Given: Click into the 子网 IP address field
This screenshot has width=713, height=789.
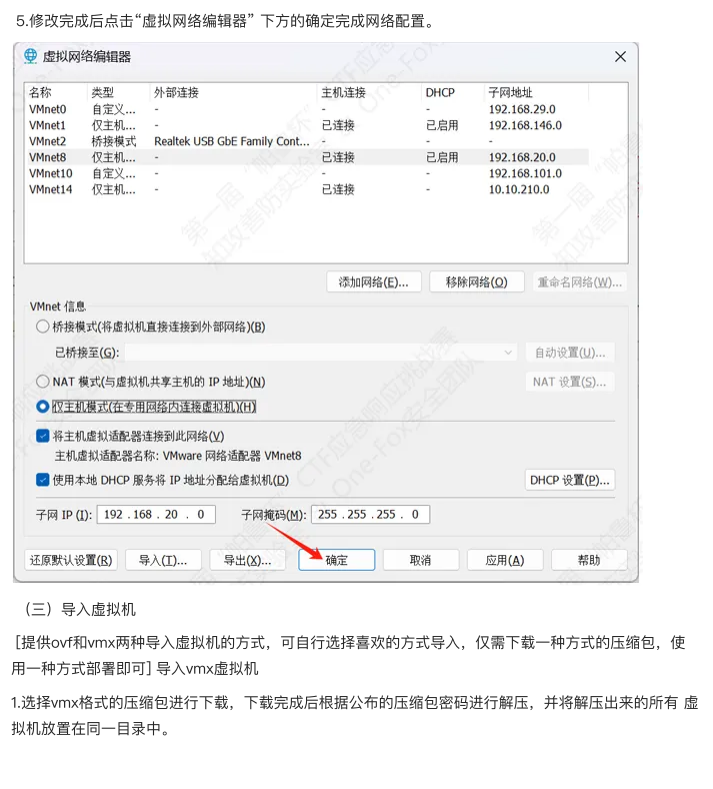Looking at the screenshot, I should (x=155, y=515).
